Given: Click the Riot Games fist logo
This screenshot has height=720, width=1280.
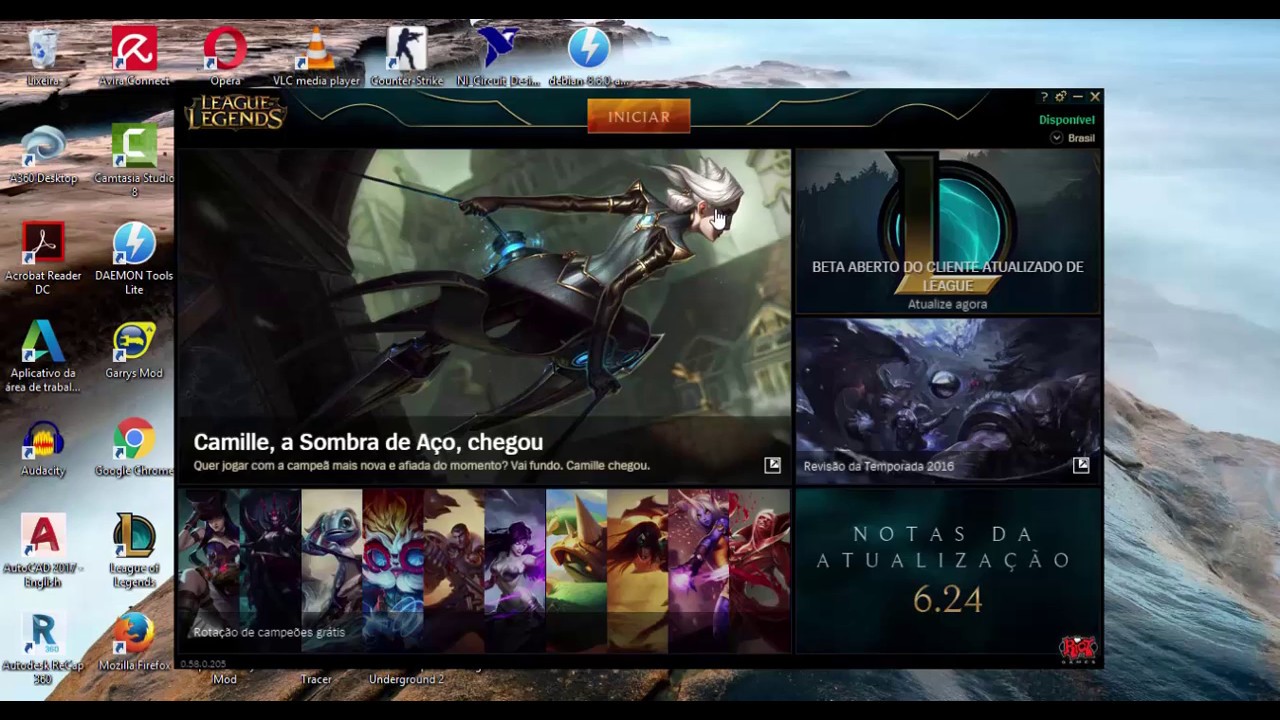Looking at the screenshot, I should point(1078,650).
